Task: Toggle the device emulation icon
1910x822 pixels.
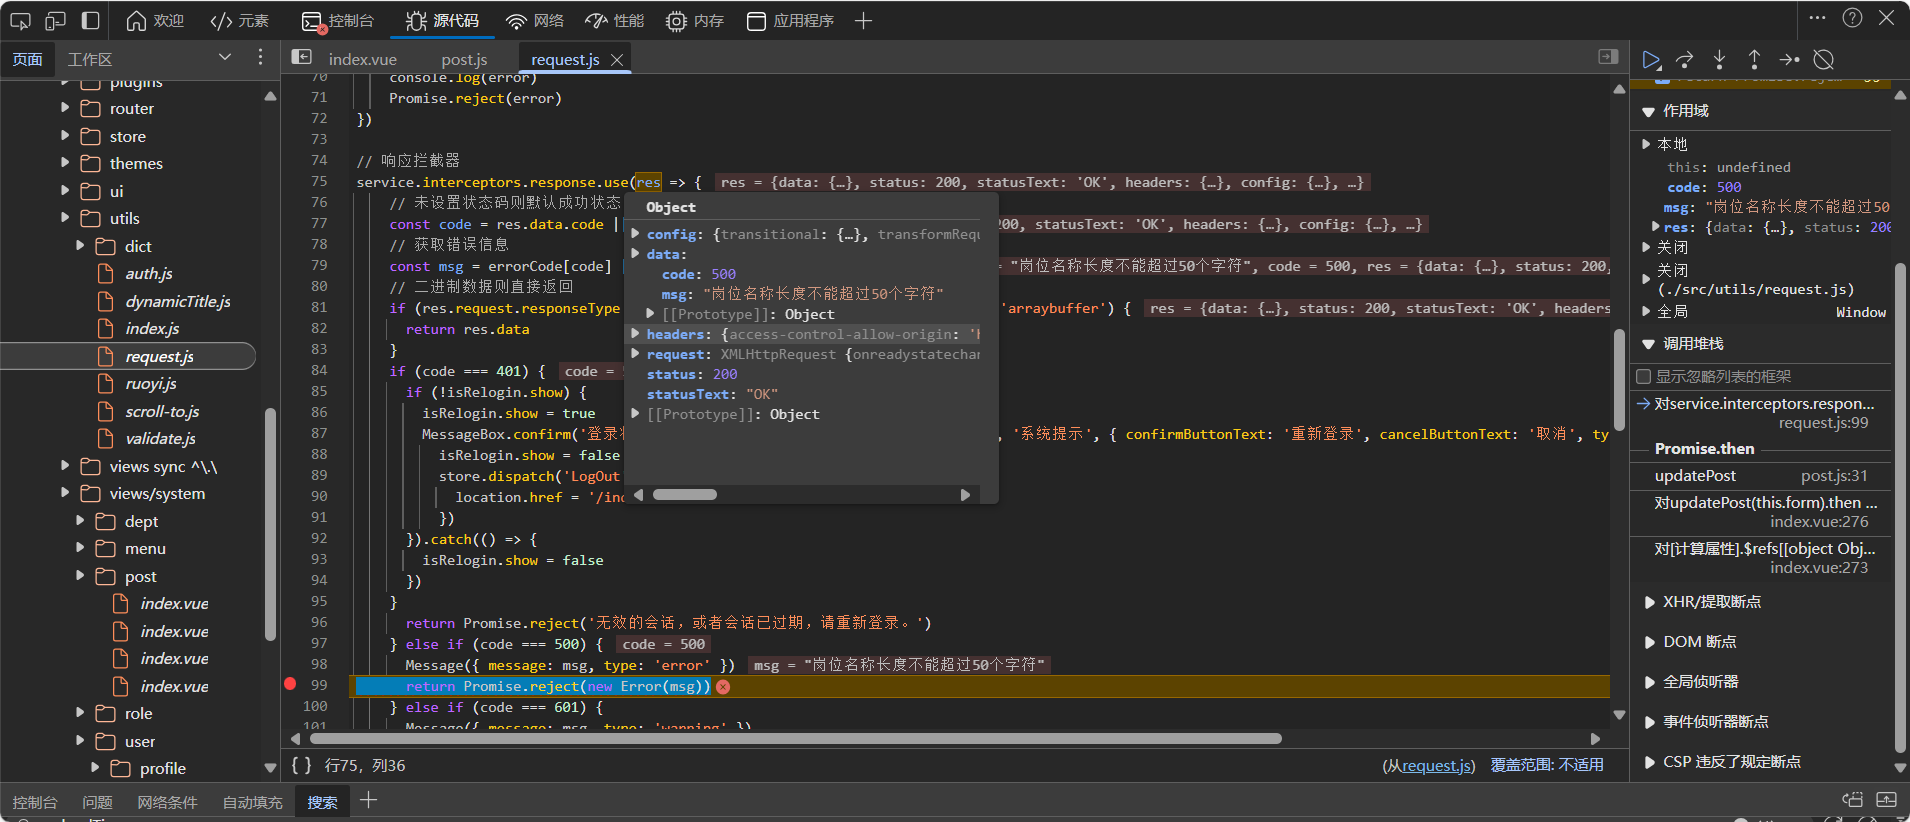Action: pos(55,20)
